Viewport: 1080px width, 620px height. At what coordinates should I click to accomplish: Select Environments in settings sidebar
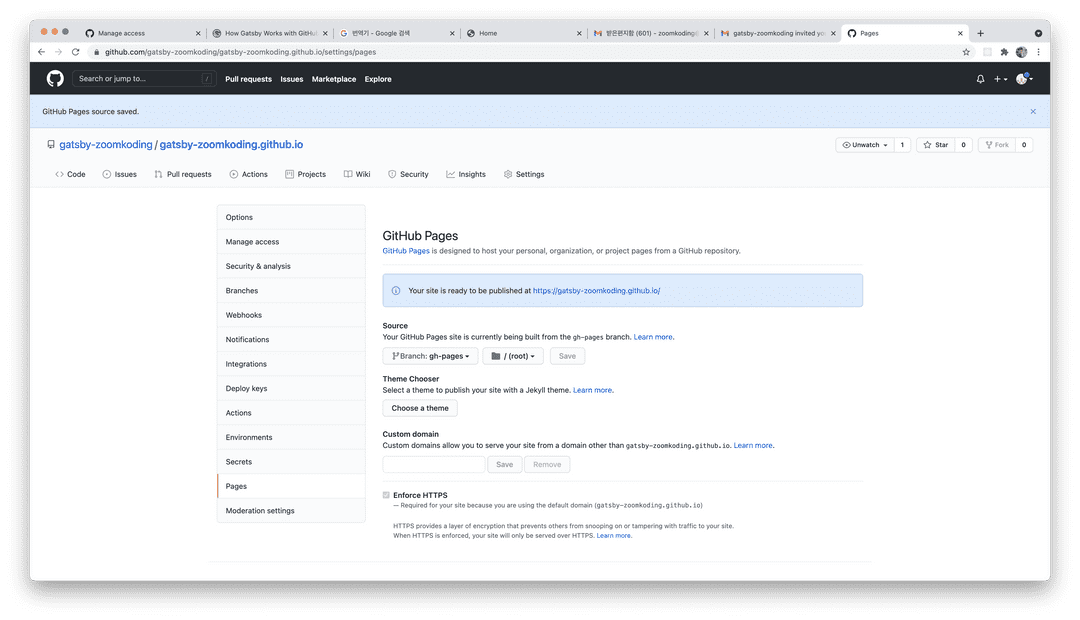pos(291,437)
